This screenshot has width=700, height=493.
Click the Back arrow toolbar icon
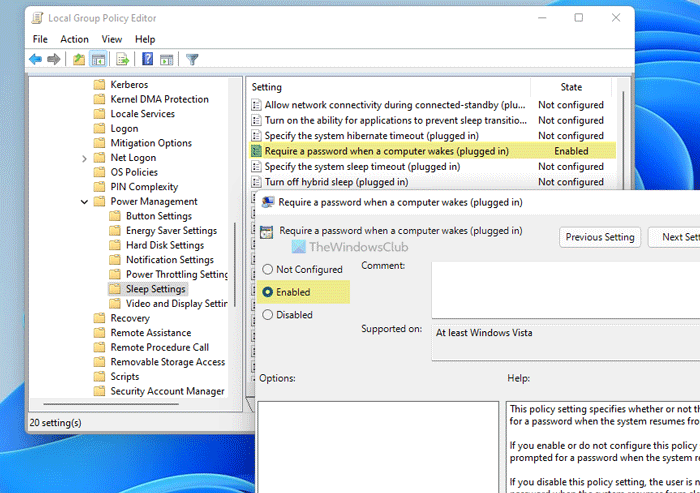coord(35,59)
